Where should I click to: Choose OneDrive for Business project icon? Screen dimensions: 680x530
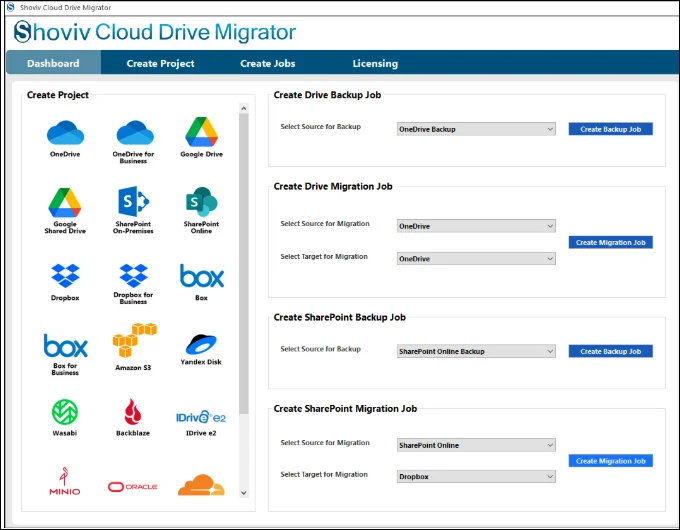coord(135,133)
